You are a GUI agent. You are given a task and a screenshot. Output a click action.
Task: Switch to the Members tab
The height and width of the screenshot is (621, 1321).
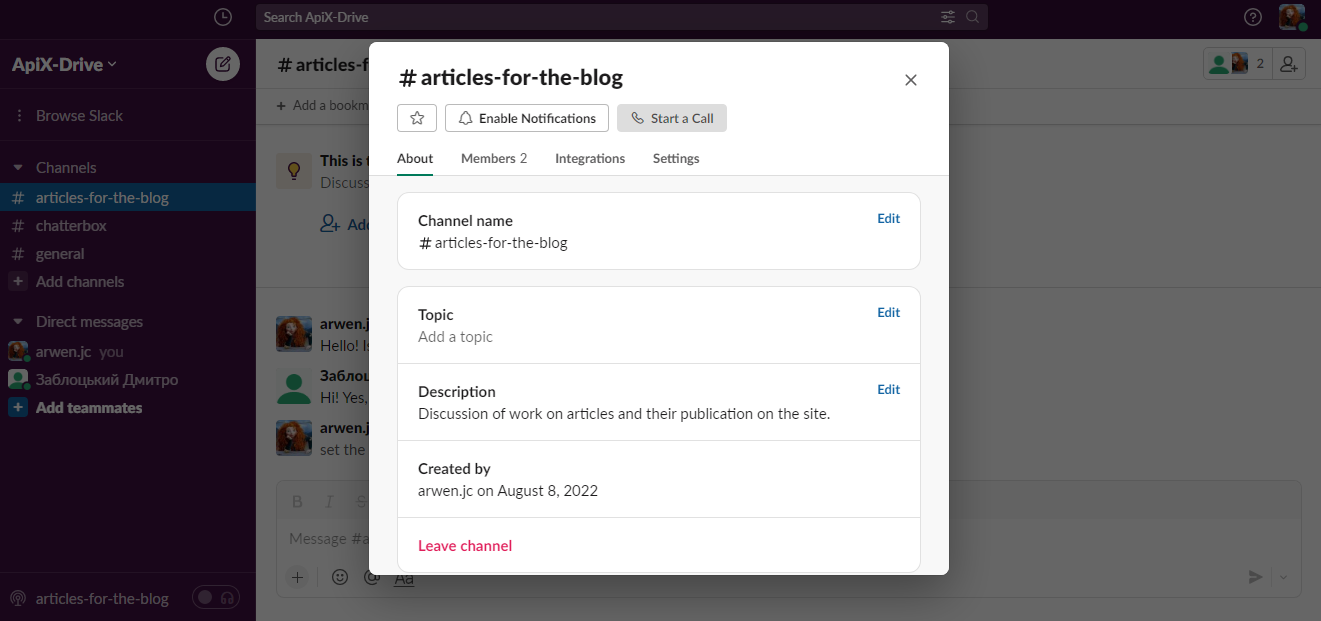coord(494,158)
